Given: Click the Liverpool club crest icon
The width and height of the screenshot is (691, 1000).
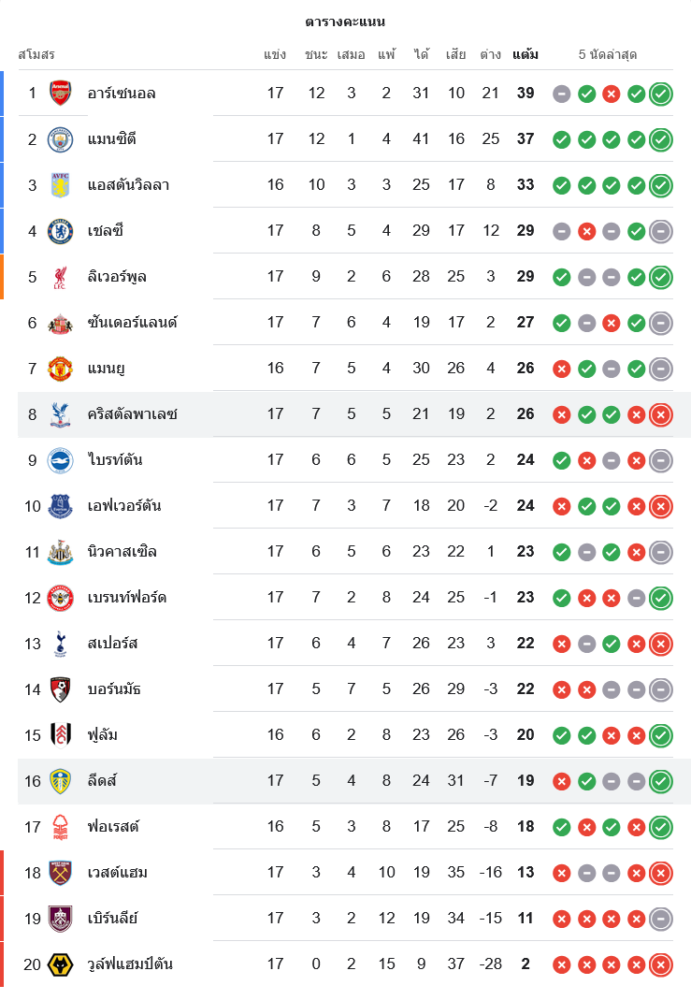Looking at the screenshot, I should pos(60,277).
